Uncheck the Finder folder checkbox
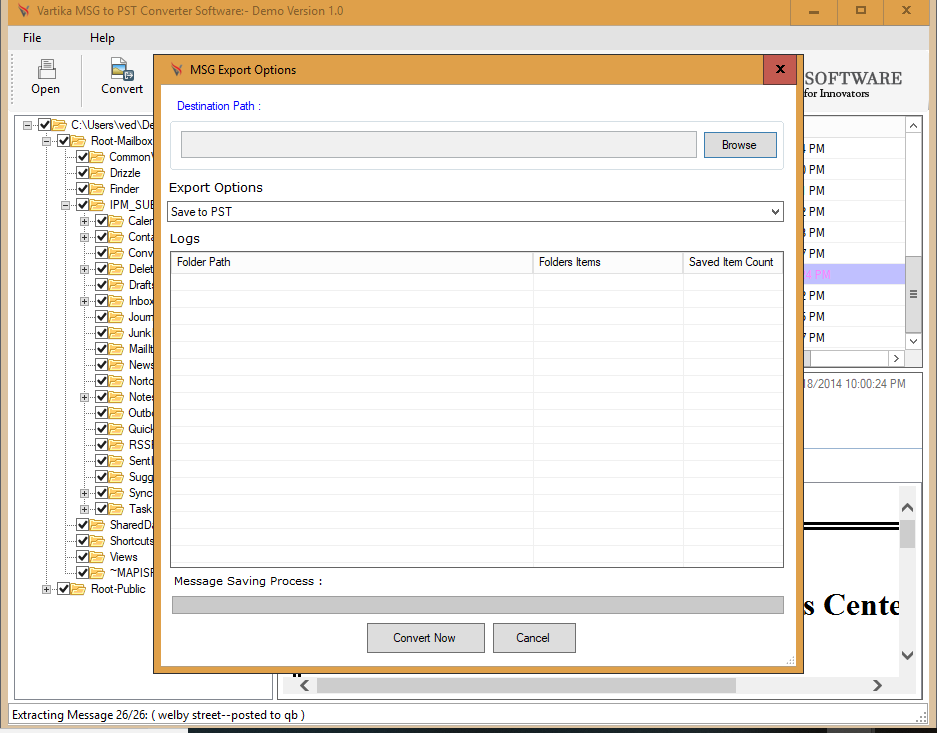Image resolution: width=937 pixels, height=733 pixels. [82, 189]
